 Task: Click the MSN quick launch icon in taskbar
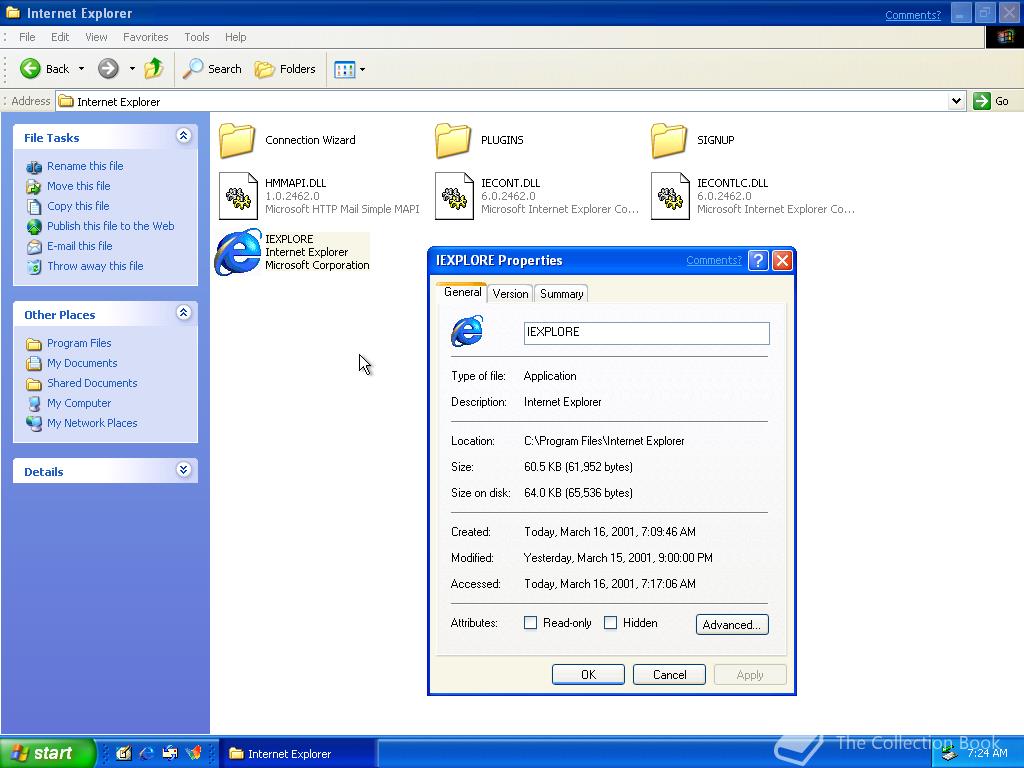[x=193, y=753]
